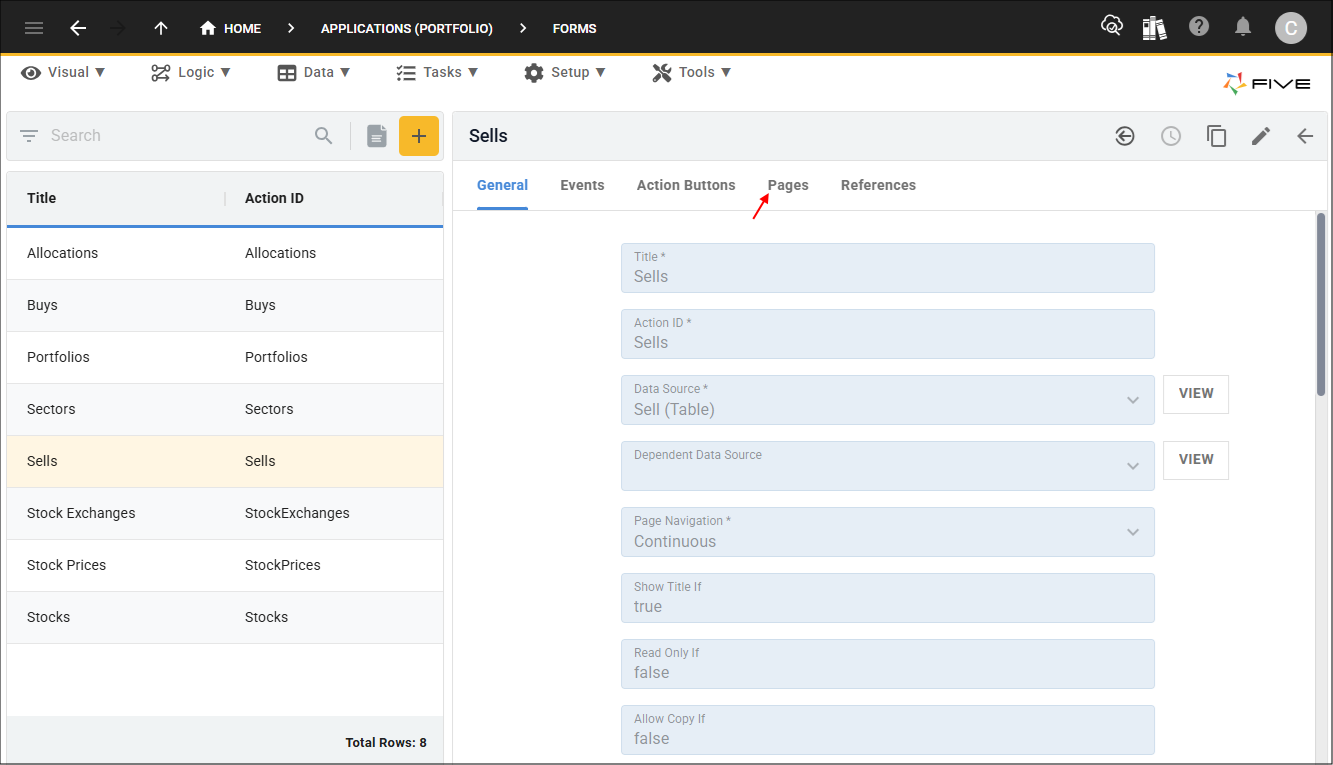The height and width of the screenshot is (765, 1333).
Task: Copy the Sells form with copy icon
Action: (x=1216, y=136)
